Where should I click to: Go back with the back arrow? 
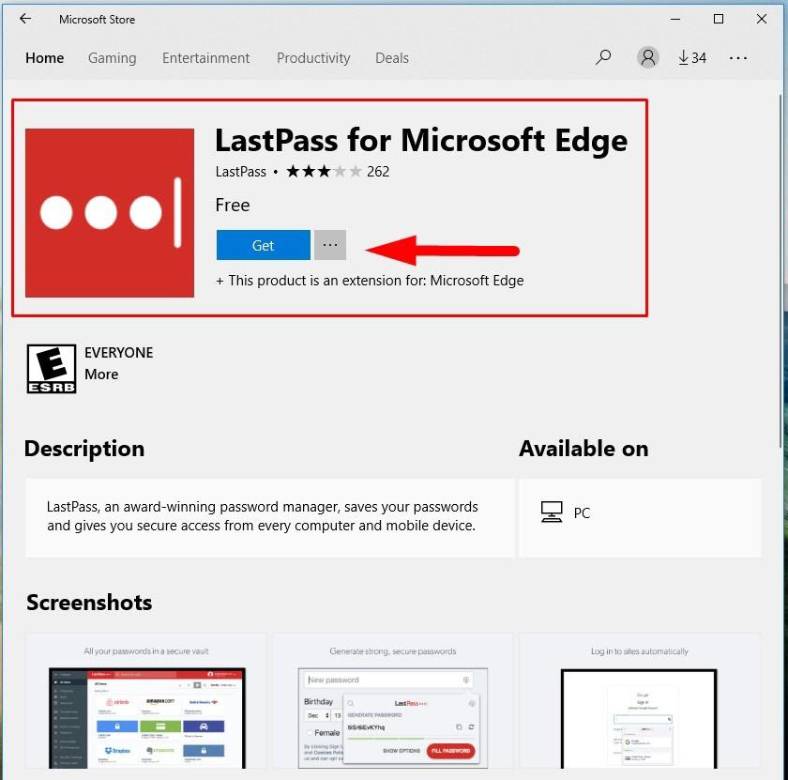tap(25, 19)
